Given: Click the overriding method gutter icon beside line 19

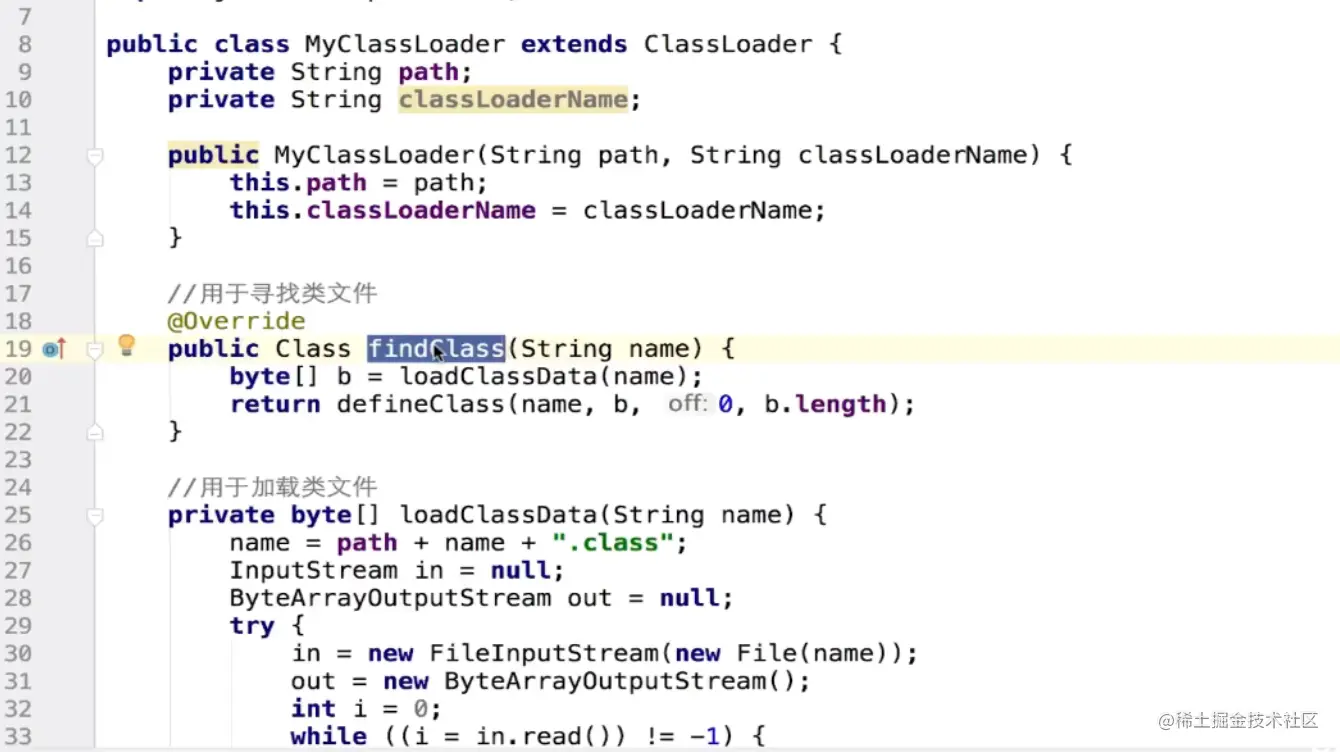Looking at the screenshot, I should 52,348.
